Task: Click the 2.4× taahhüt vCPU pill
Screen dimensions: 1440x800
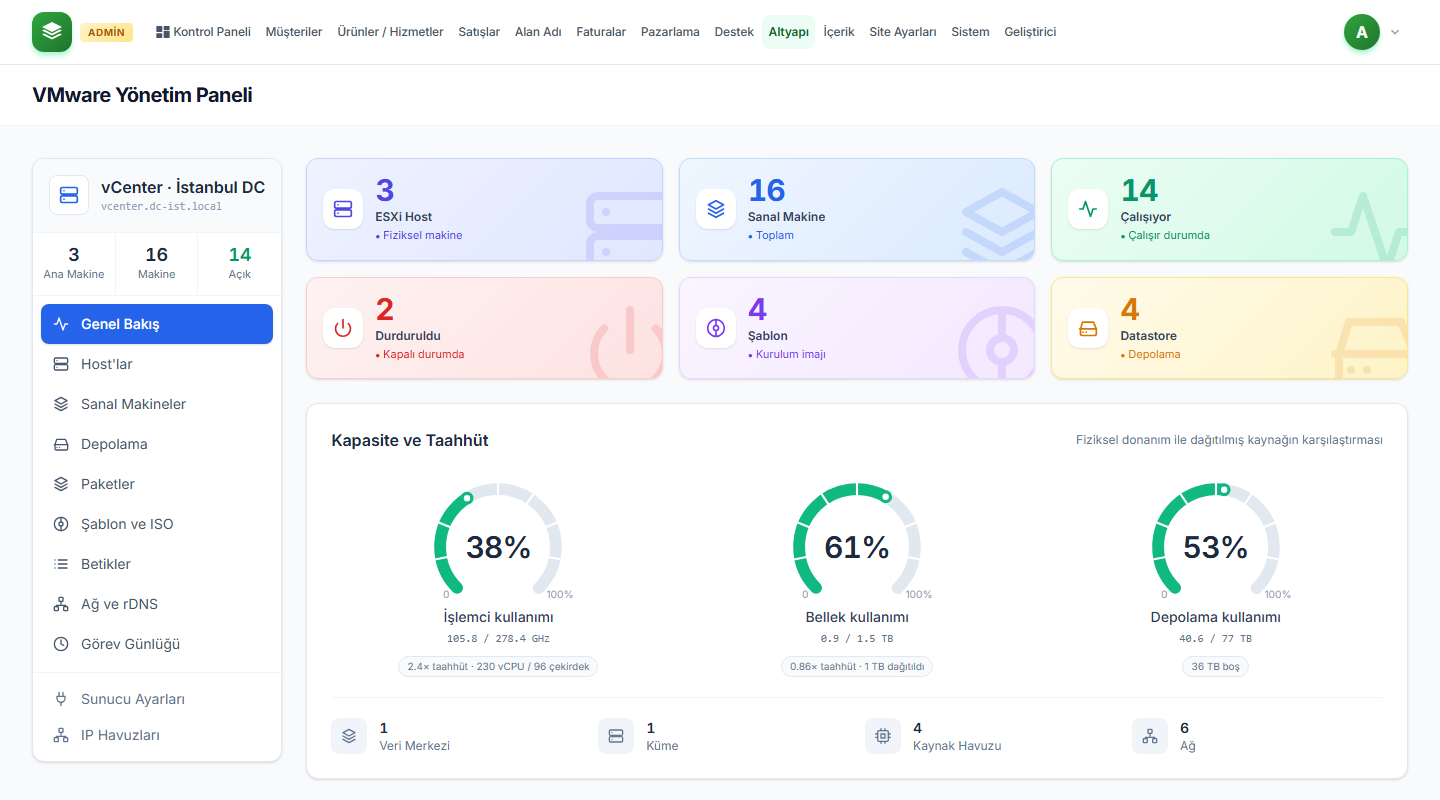Action: 498,666
